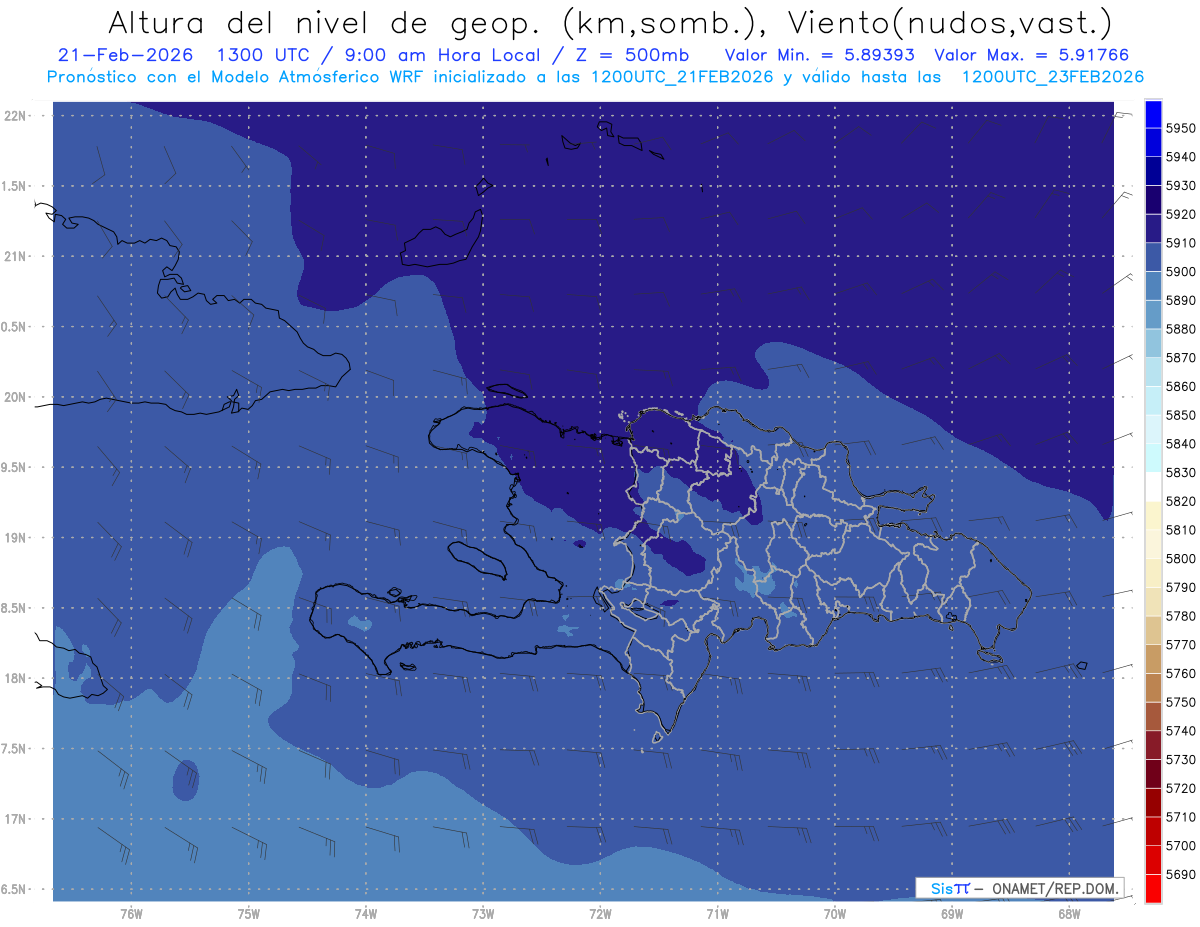Click the '71W' longitude label
Screen dimensions: 1200x927
[x=717, y=914]
